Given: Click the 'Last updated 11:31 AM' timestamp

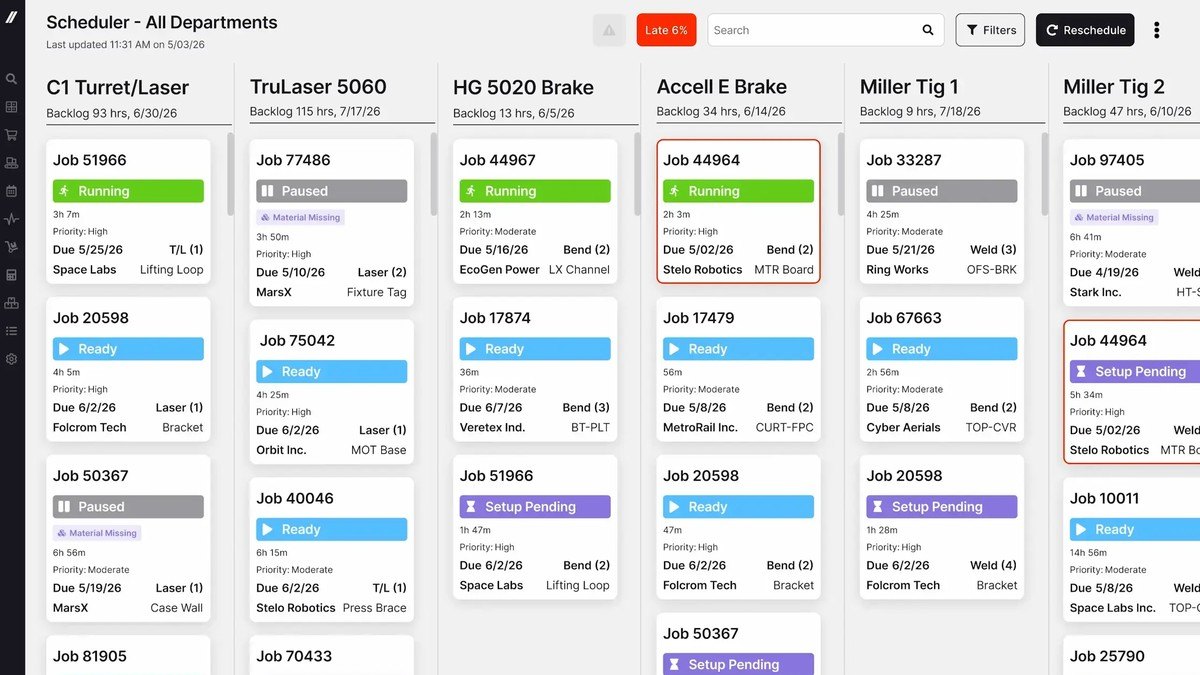Looking at the screenshot, I should 126,44.
